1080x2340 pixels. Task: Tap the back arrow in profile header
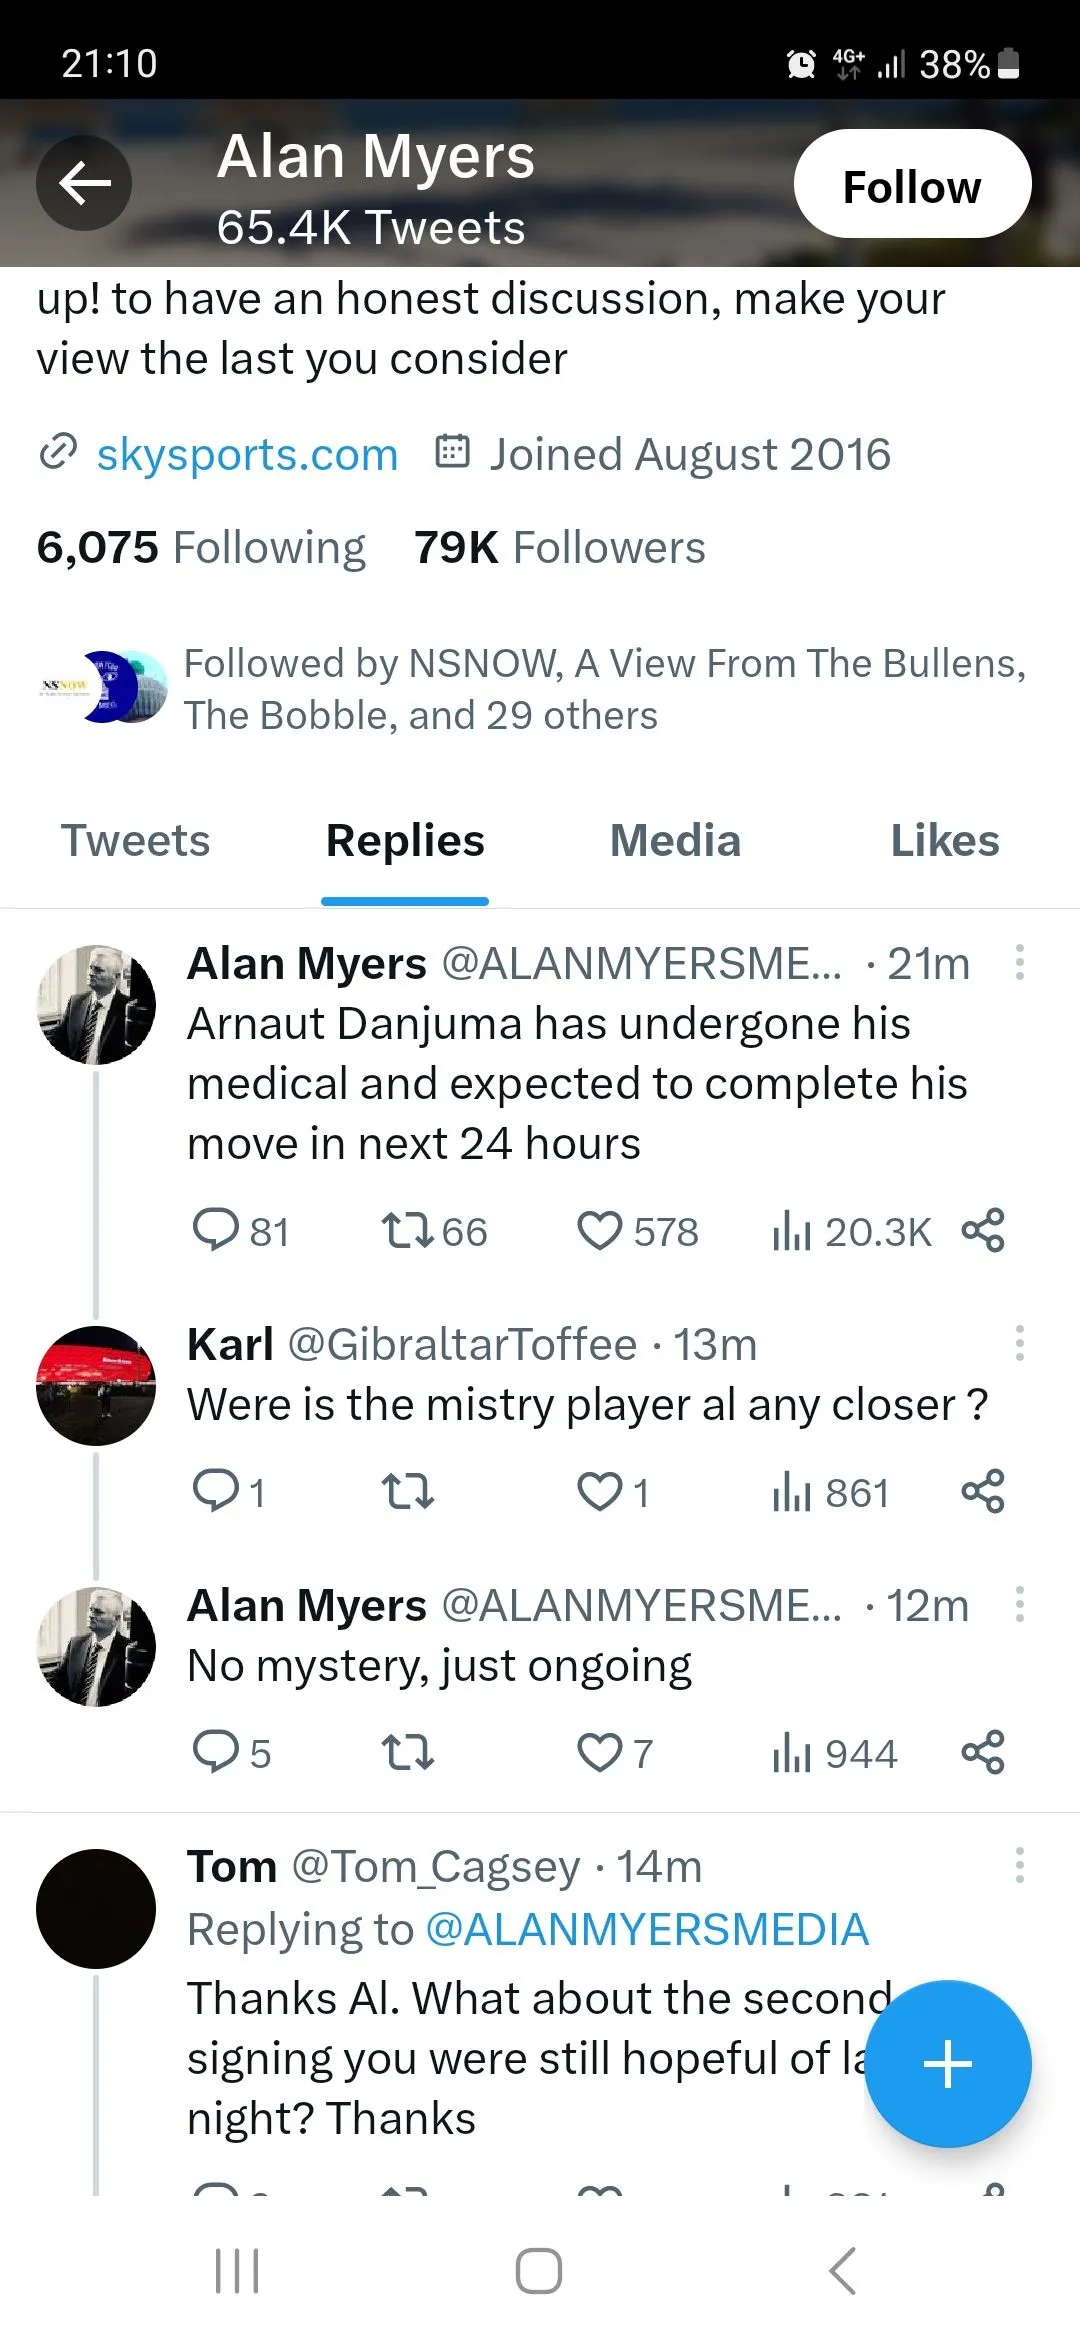(x=84, y=183)
